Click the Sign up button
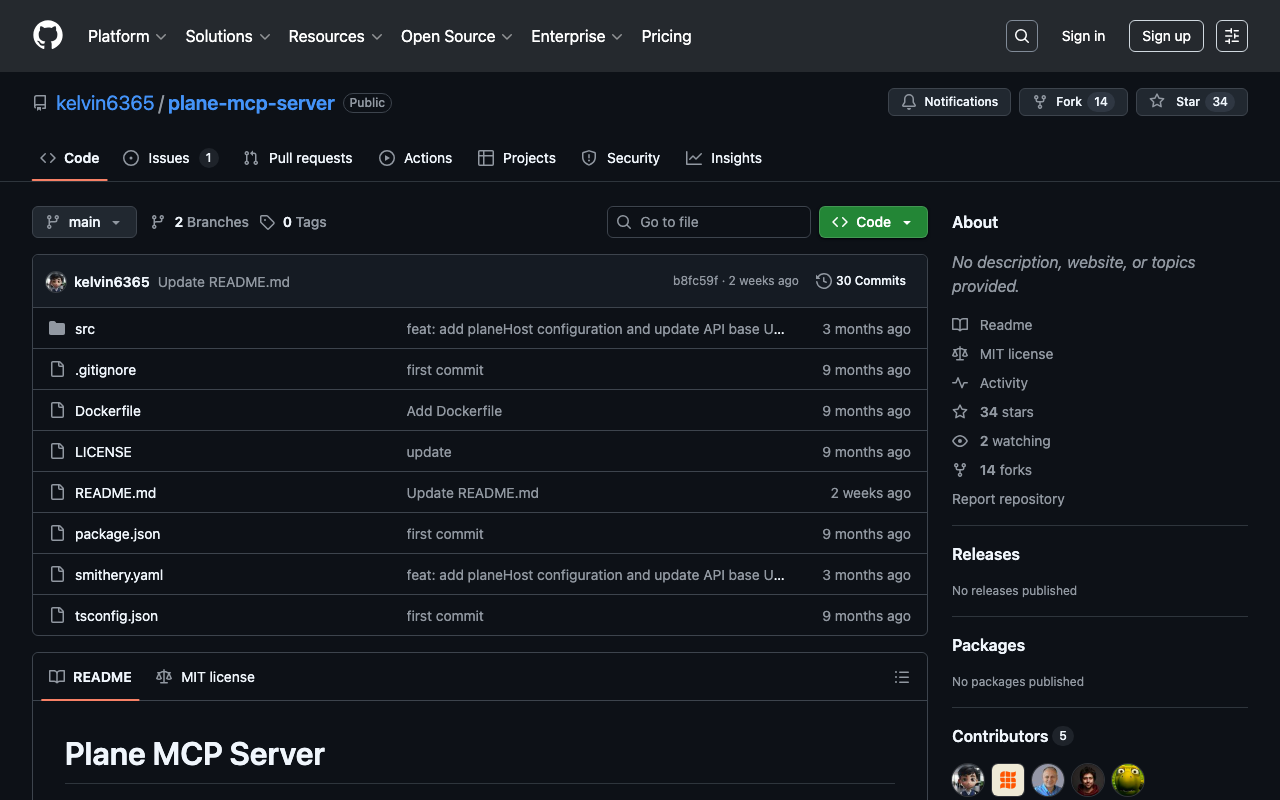This screenshot has height=800, width=1280. pyautogui.click(x=1166, y=36)
